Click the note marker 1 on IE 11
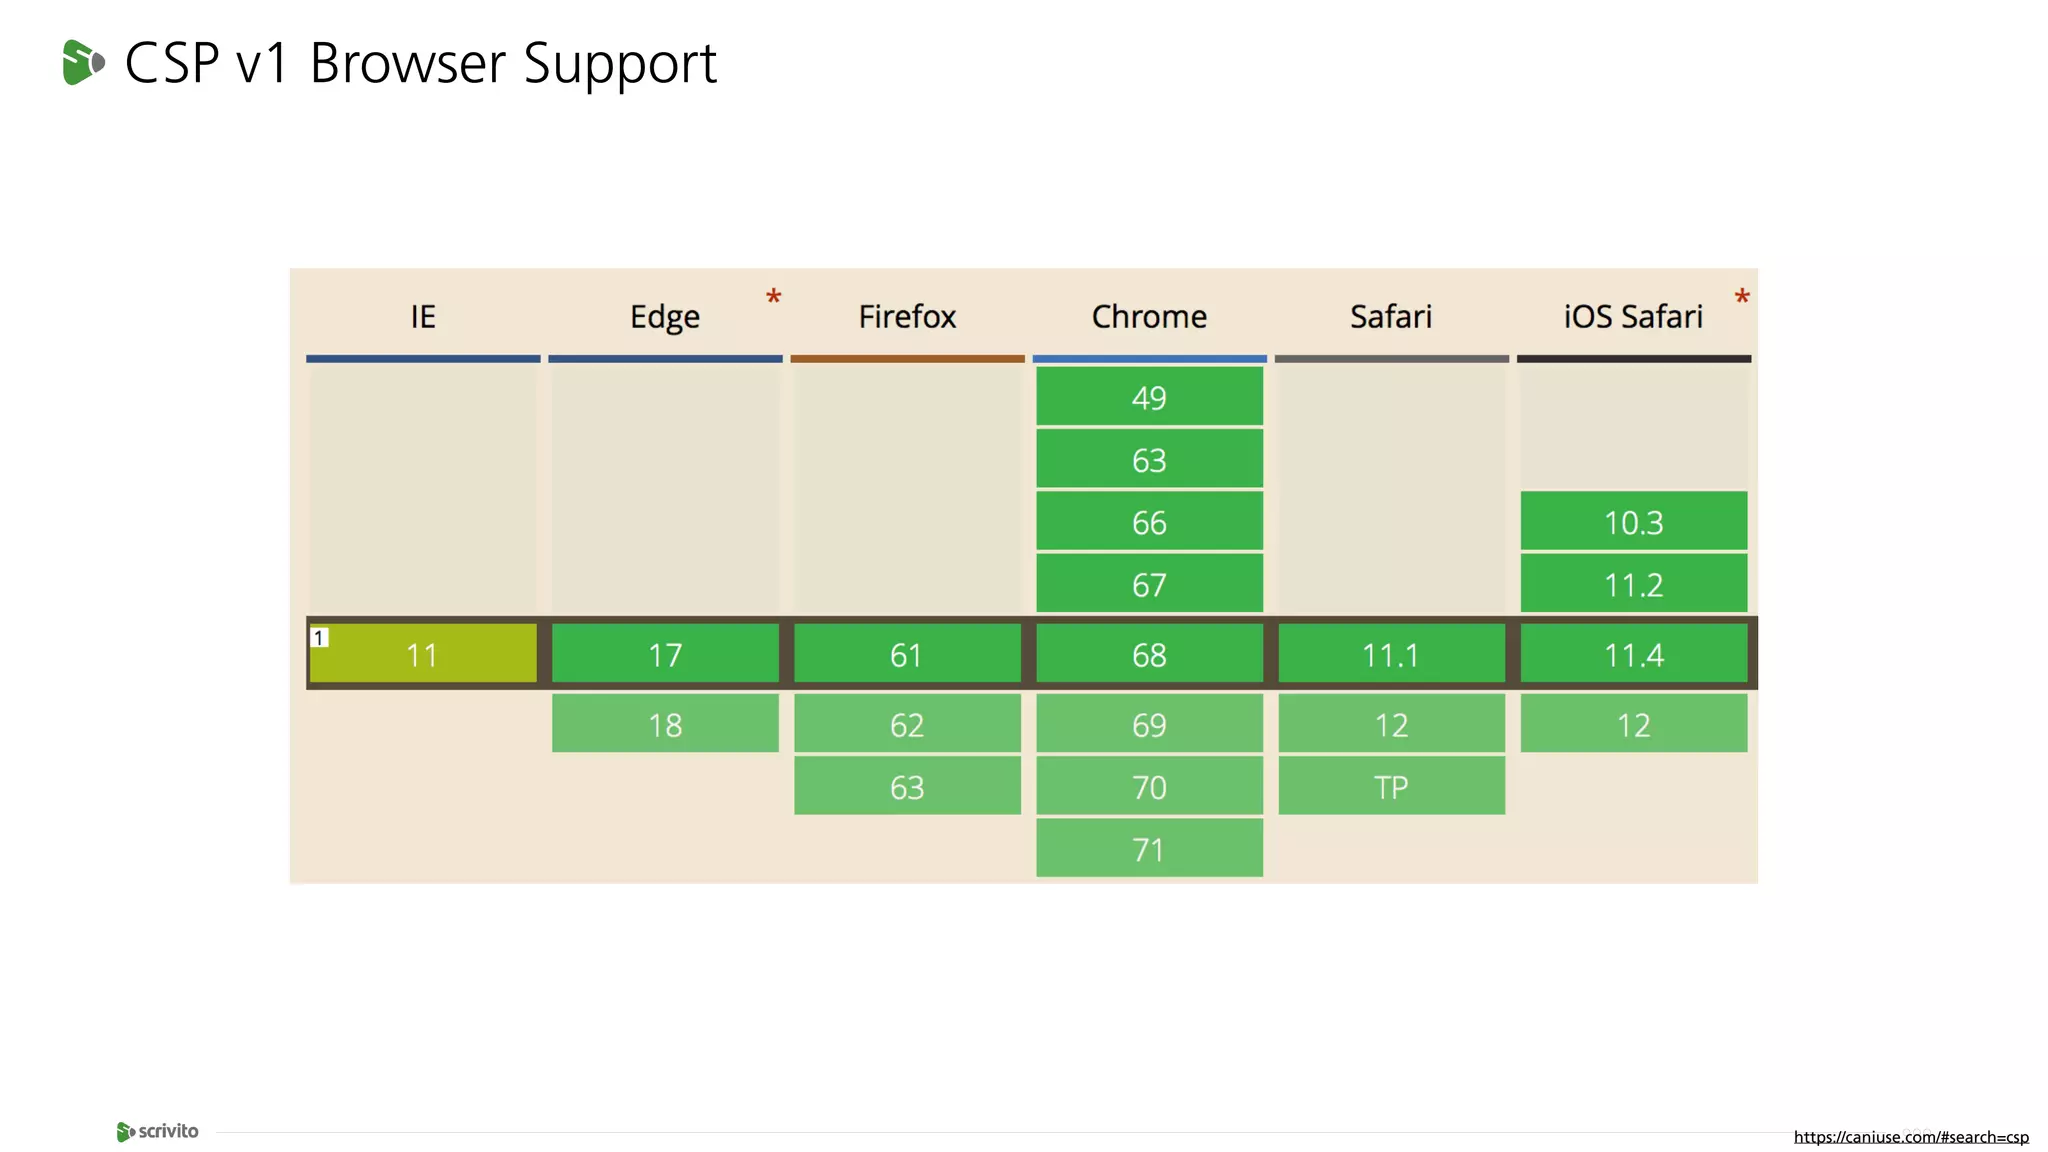2048x1152 pixels. 319,637
